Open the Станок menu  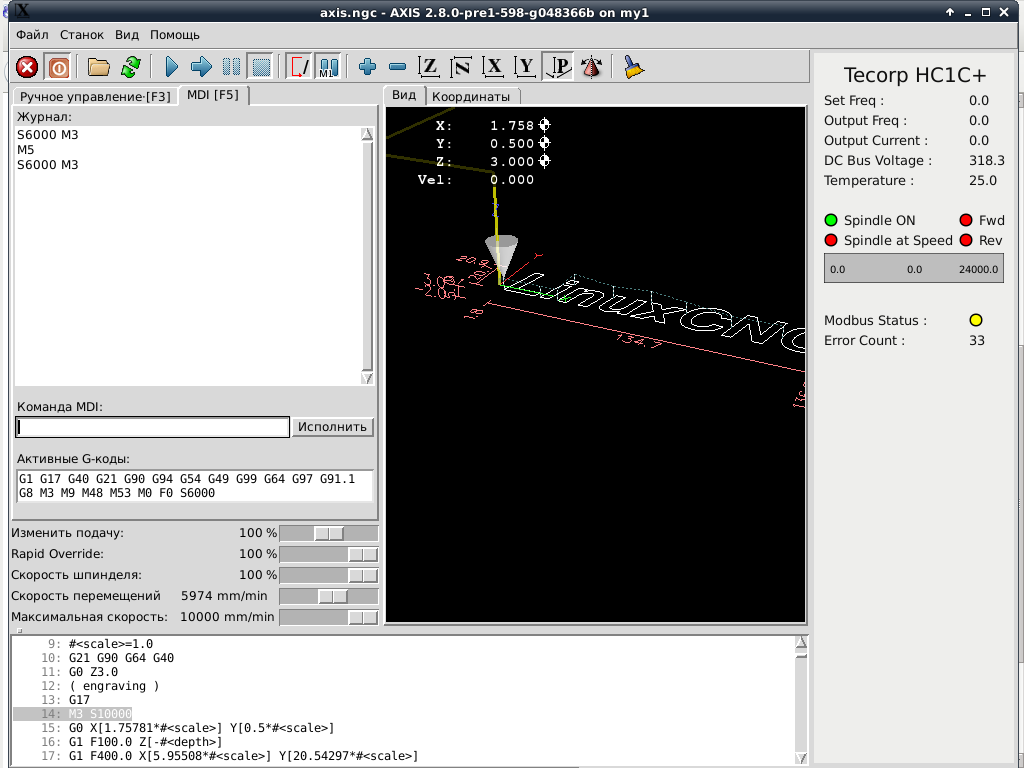tap(82, 34)
